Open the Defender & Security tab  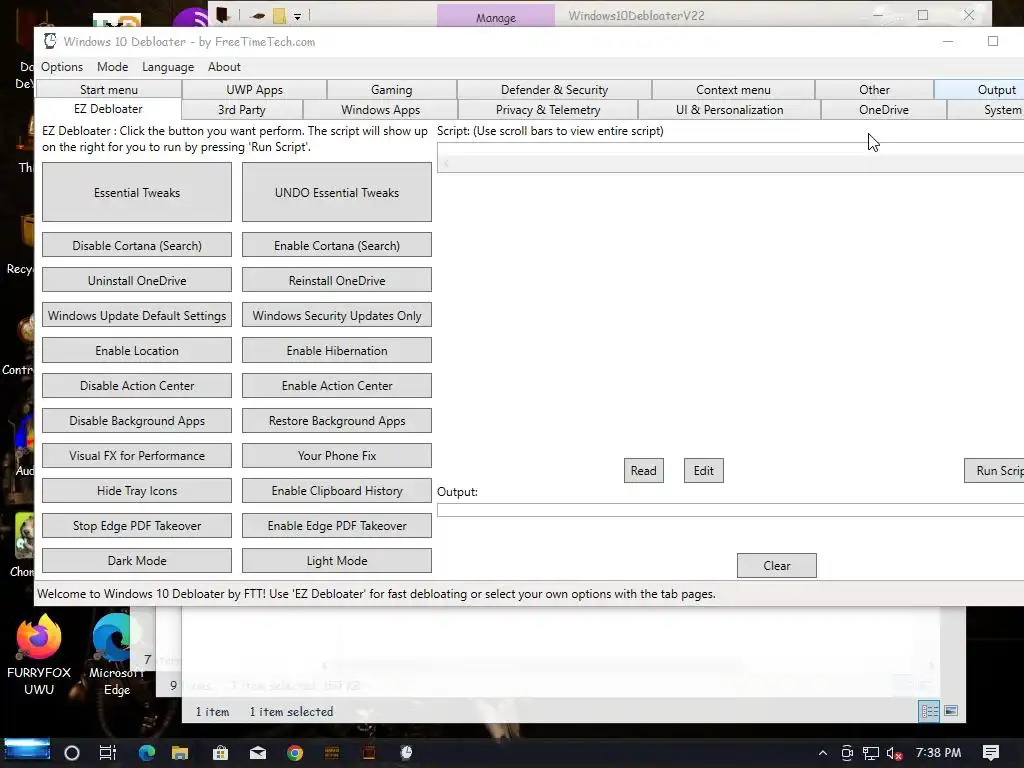pos(554,89)
